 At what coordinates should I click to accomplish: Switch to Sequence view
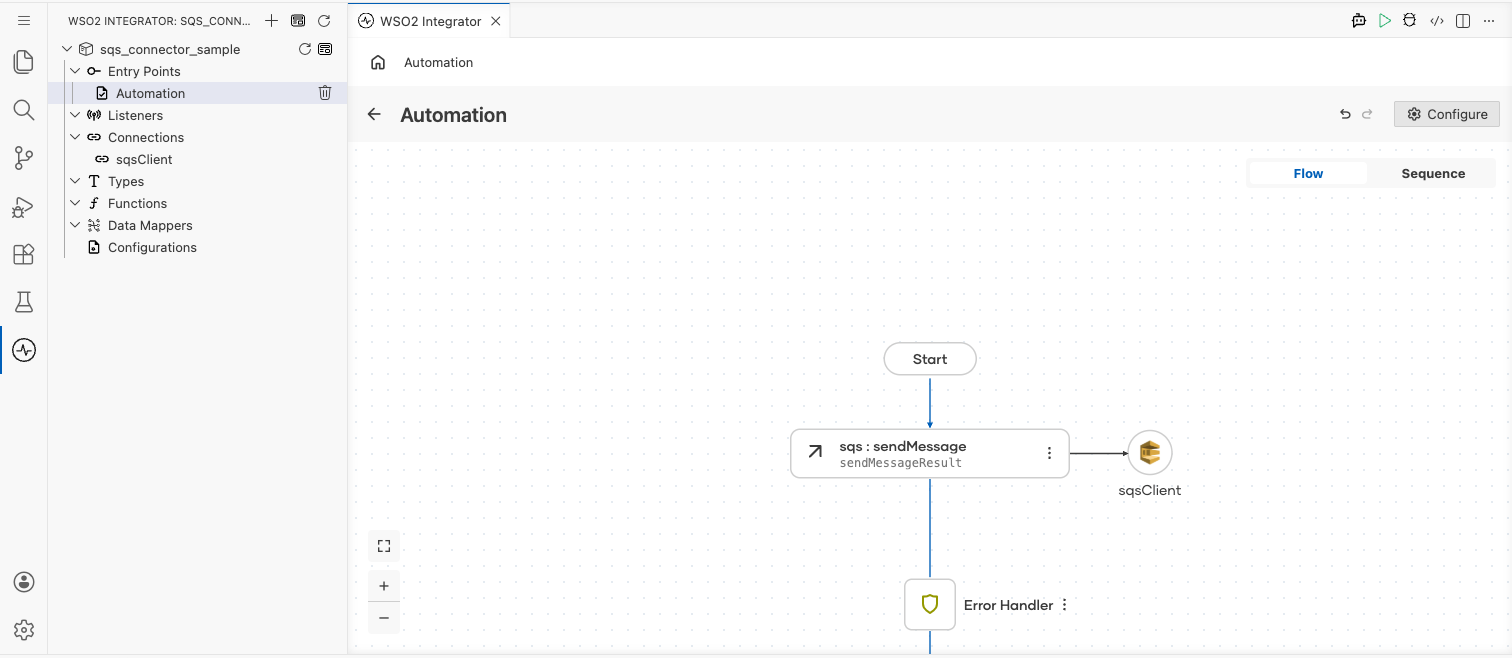[1433, 173]
